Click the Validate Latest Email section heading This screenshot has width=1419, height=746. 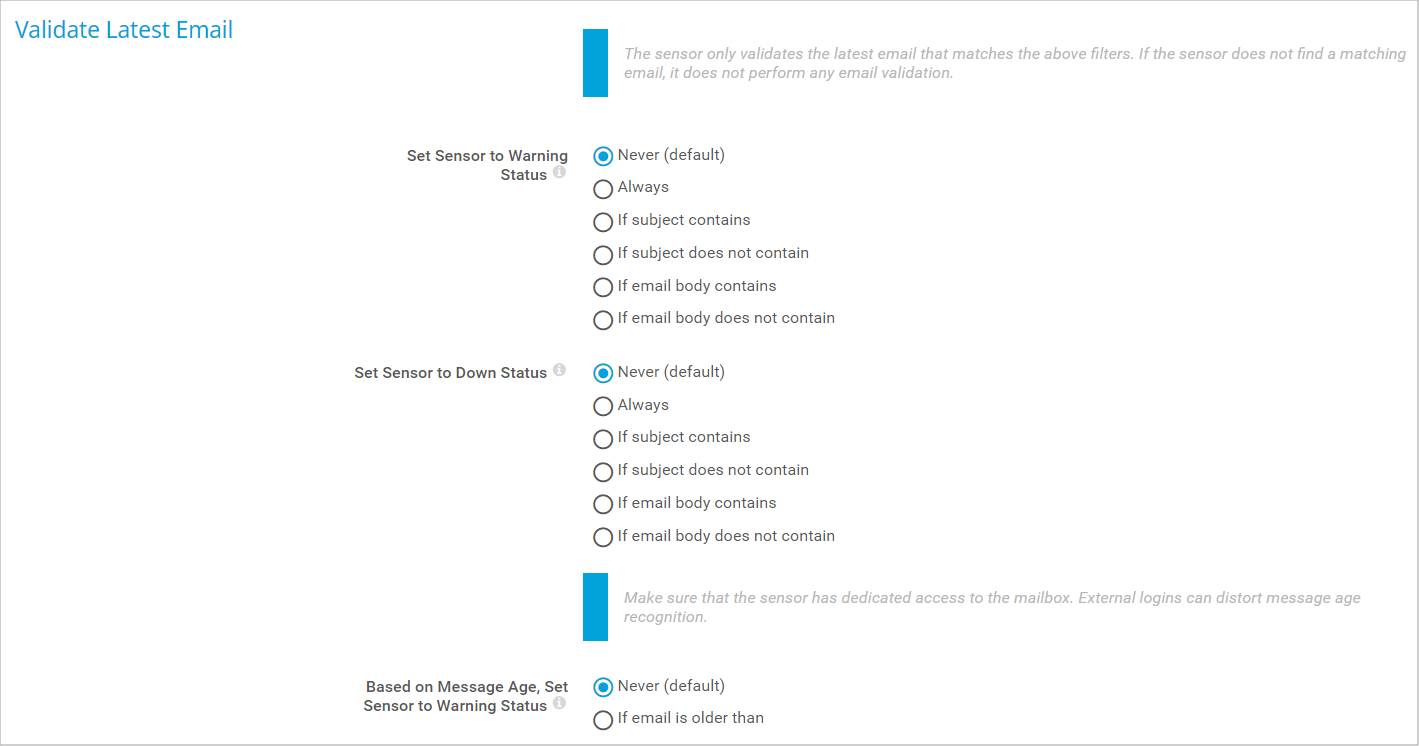tap(124, 30)
